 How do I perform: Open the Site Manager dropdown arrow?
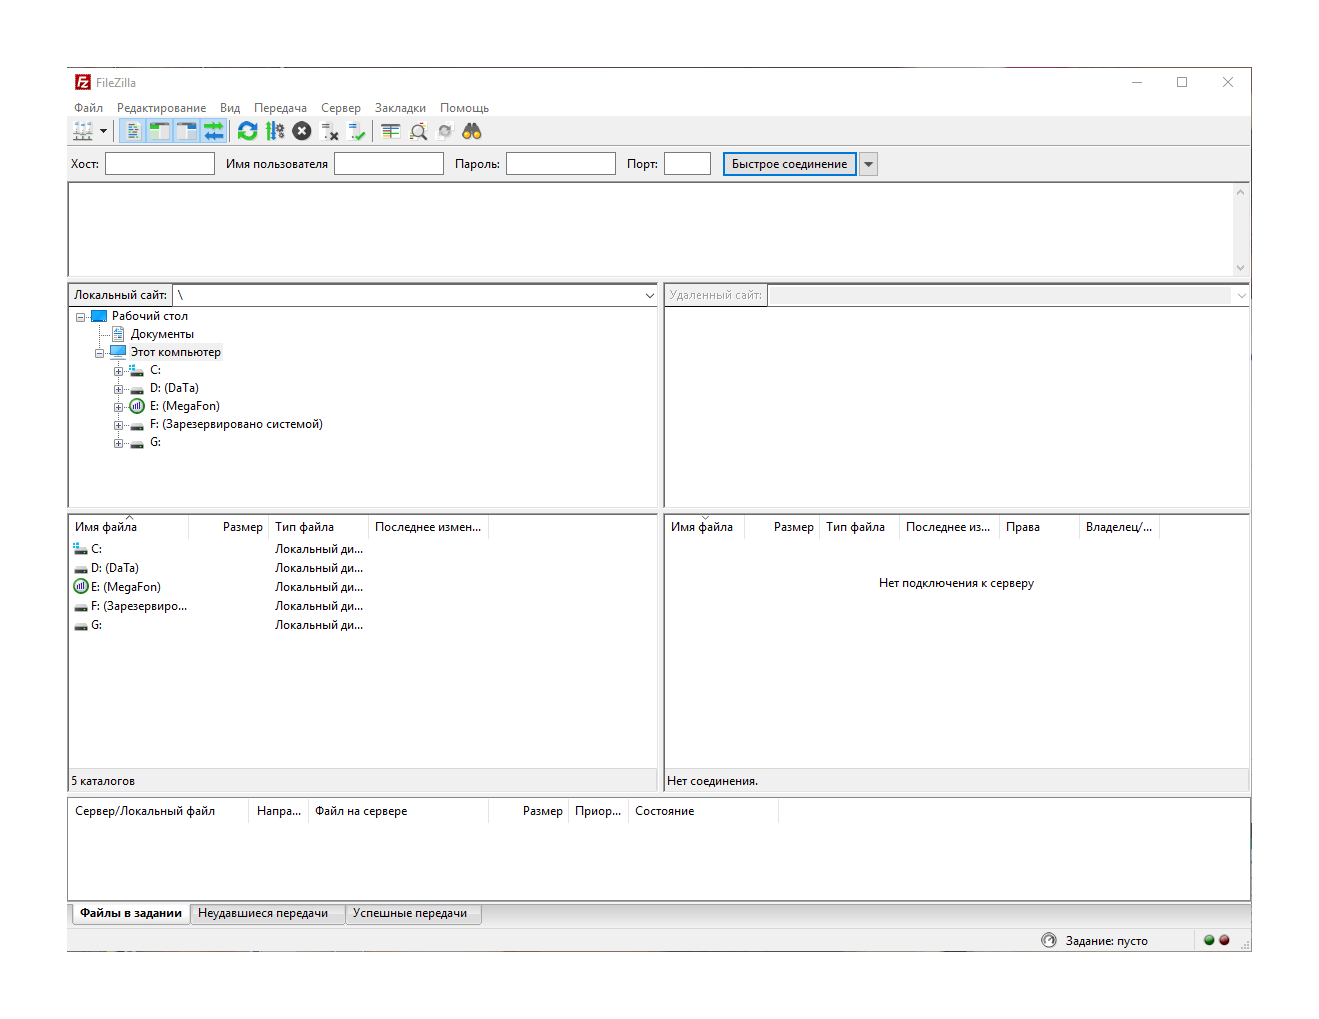pos(103,131)
